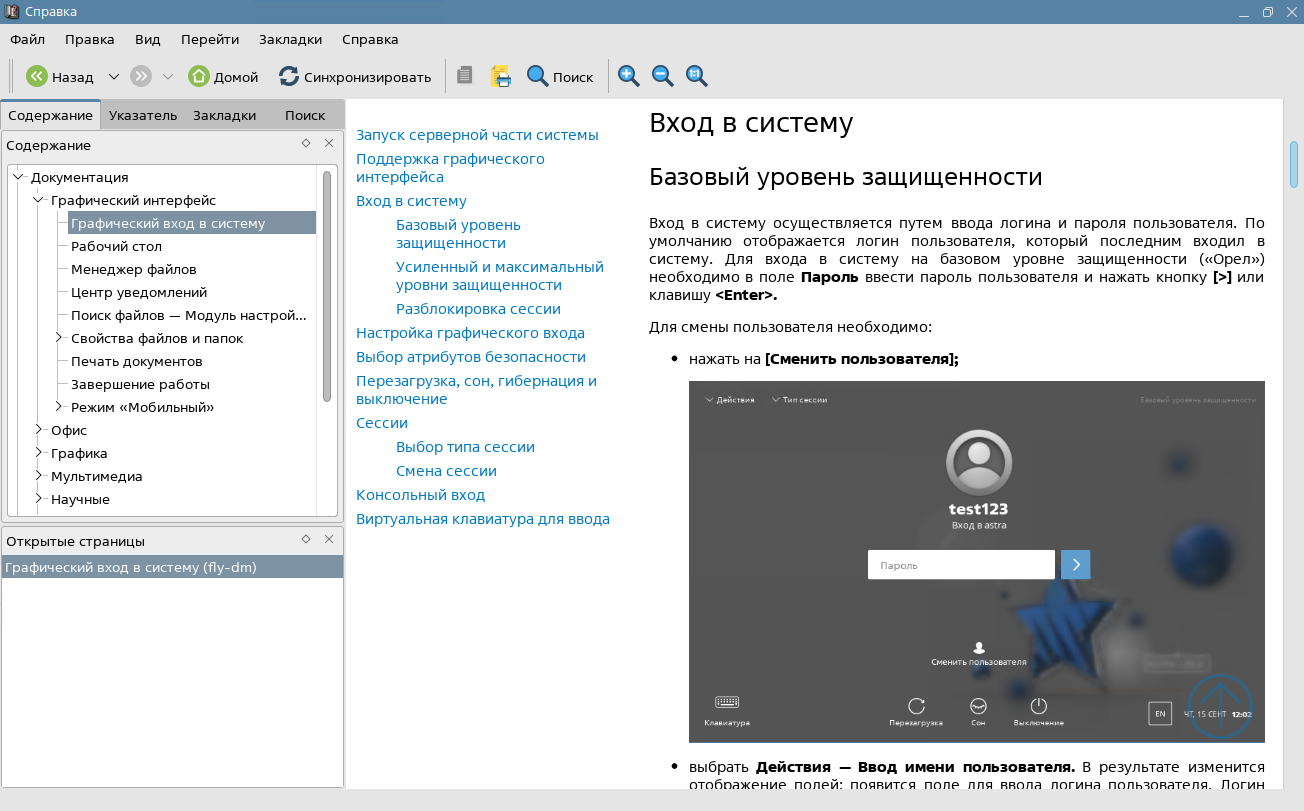Collapse the Документация tree node
1304x811 pixels.
[18, 177]
